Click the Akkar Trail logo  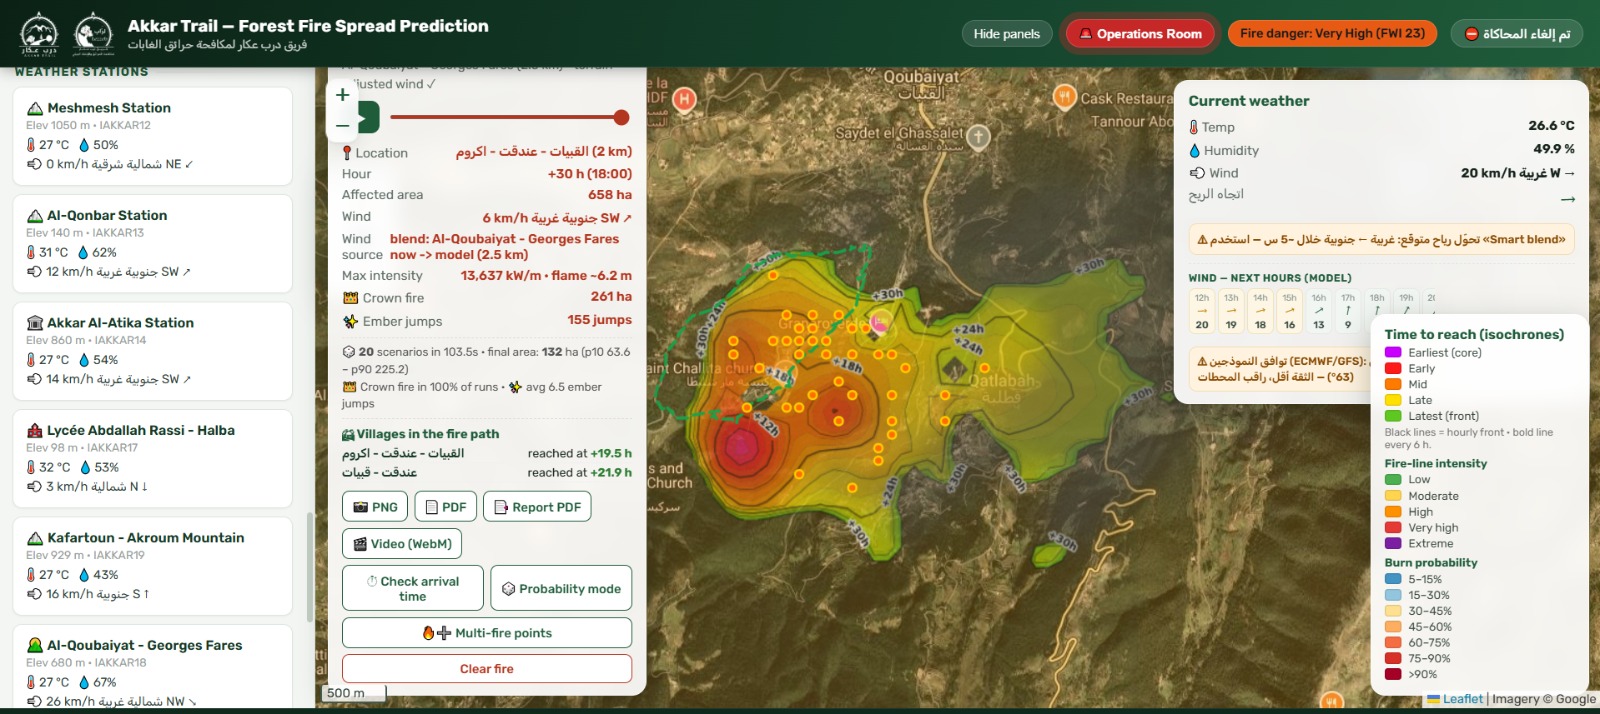point(40,34)
